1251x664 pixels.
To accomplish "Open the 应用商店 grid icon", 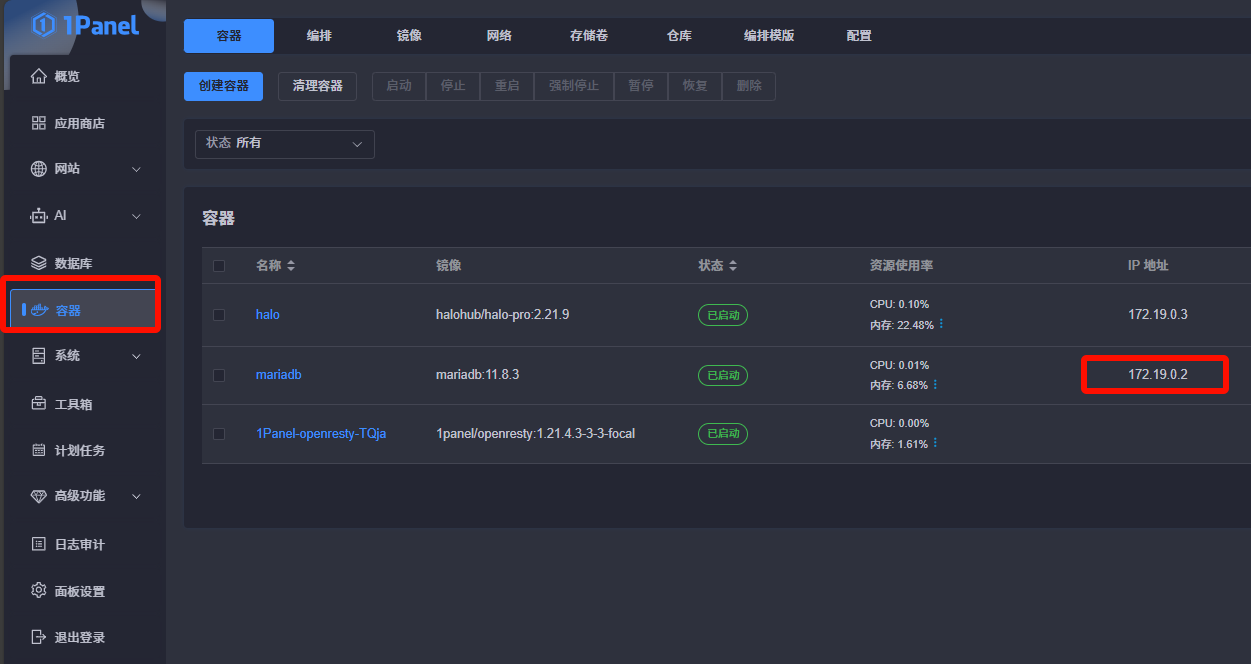I will coord(39,123).
